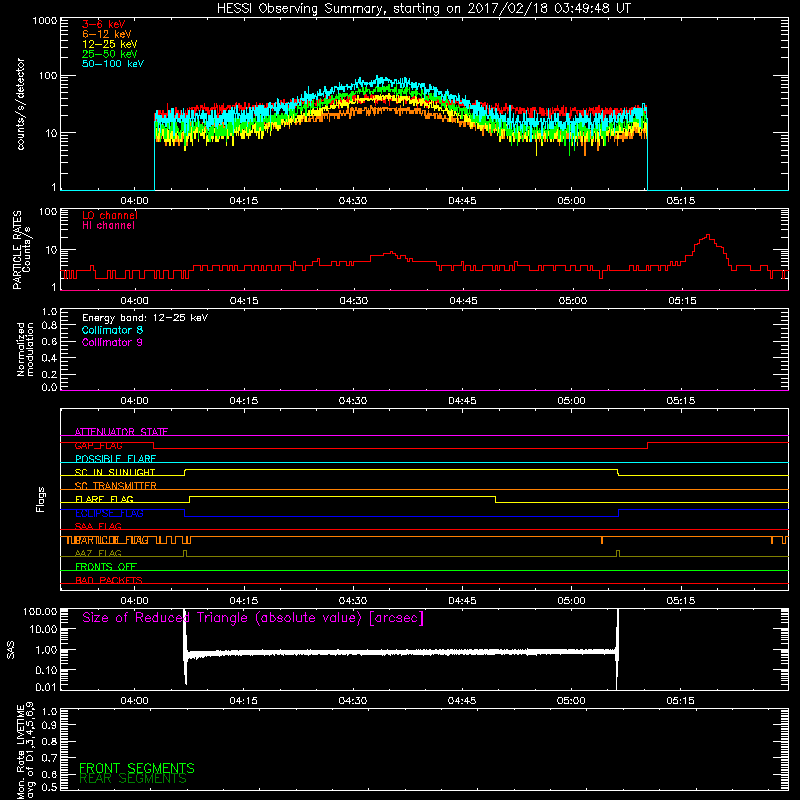Click the GAP_FLAG label
Image resolution: width=800 pixels, height=800 pixels.
click(98, 446)
